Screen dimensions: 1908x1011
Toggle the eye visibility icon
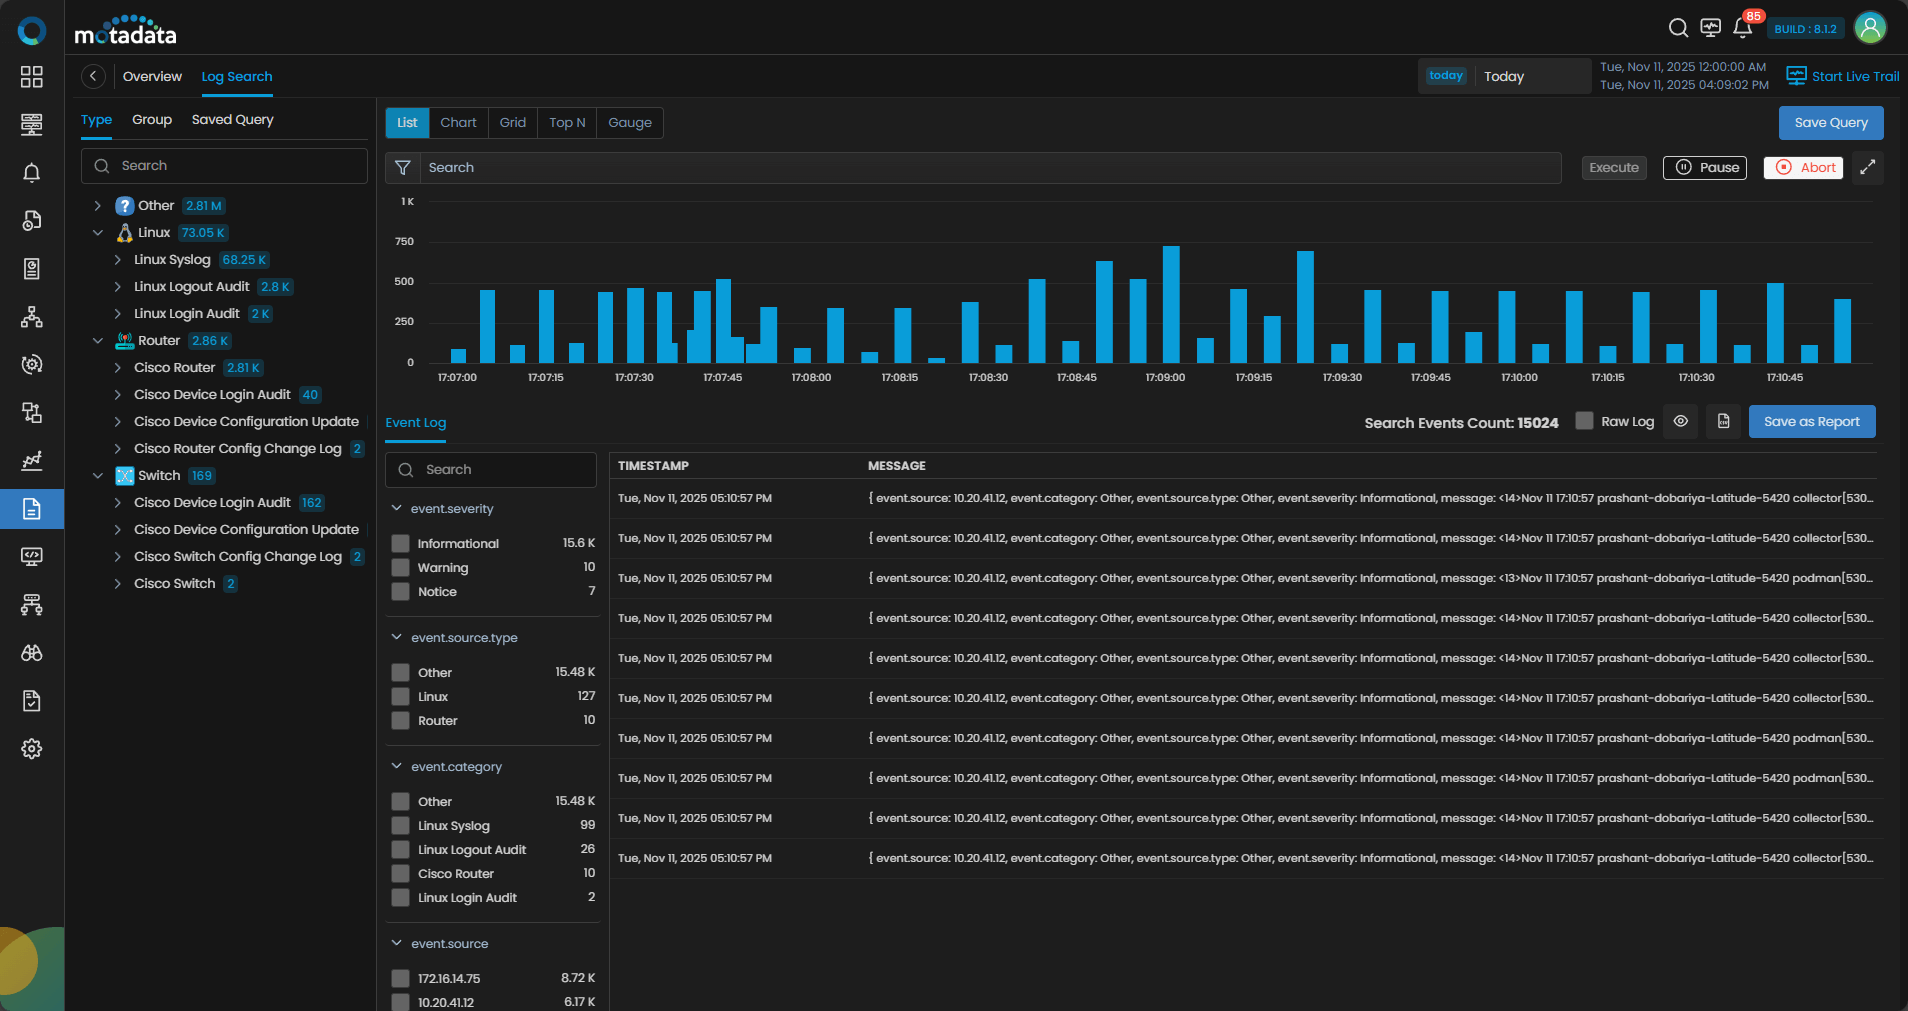[x=1681, y=422]
